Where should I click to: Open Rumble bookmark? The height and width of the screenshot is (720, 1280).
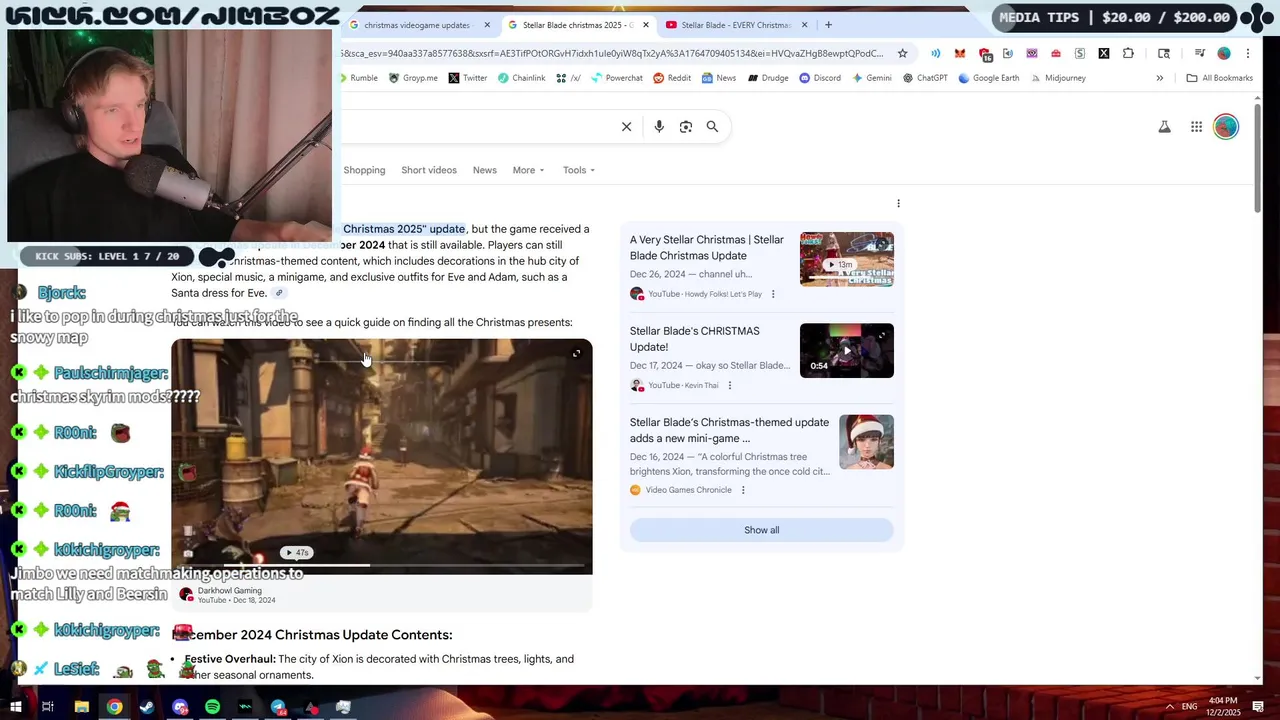click(359, 78)
